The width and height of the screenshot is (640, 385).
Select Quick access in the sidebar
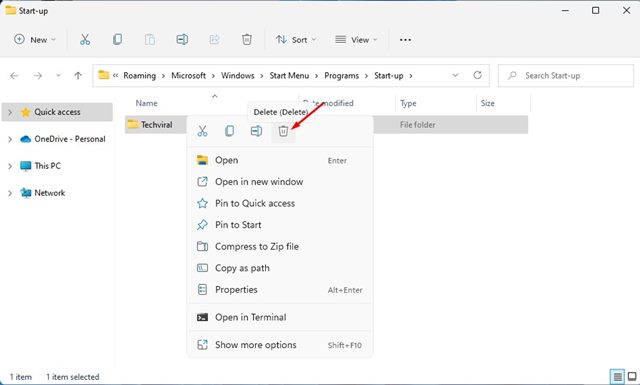[x=57, y=112]
